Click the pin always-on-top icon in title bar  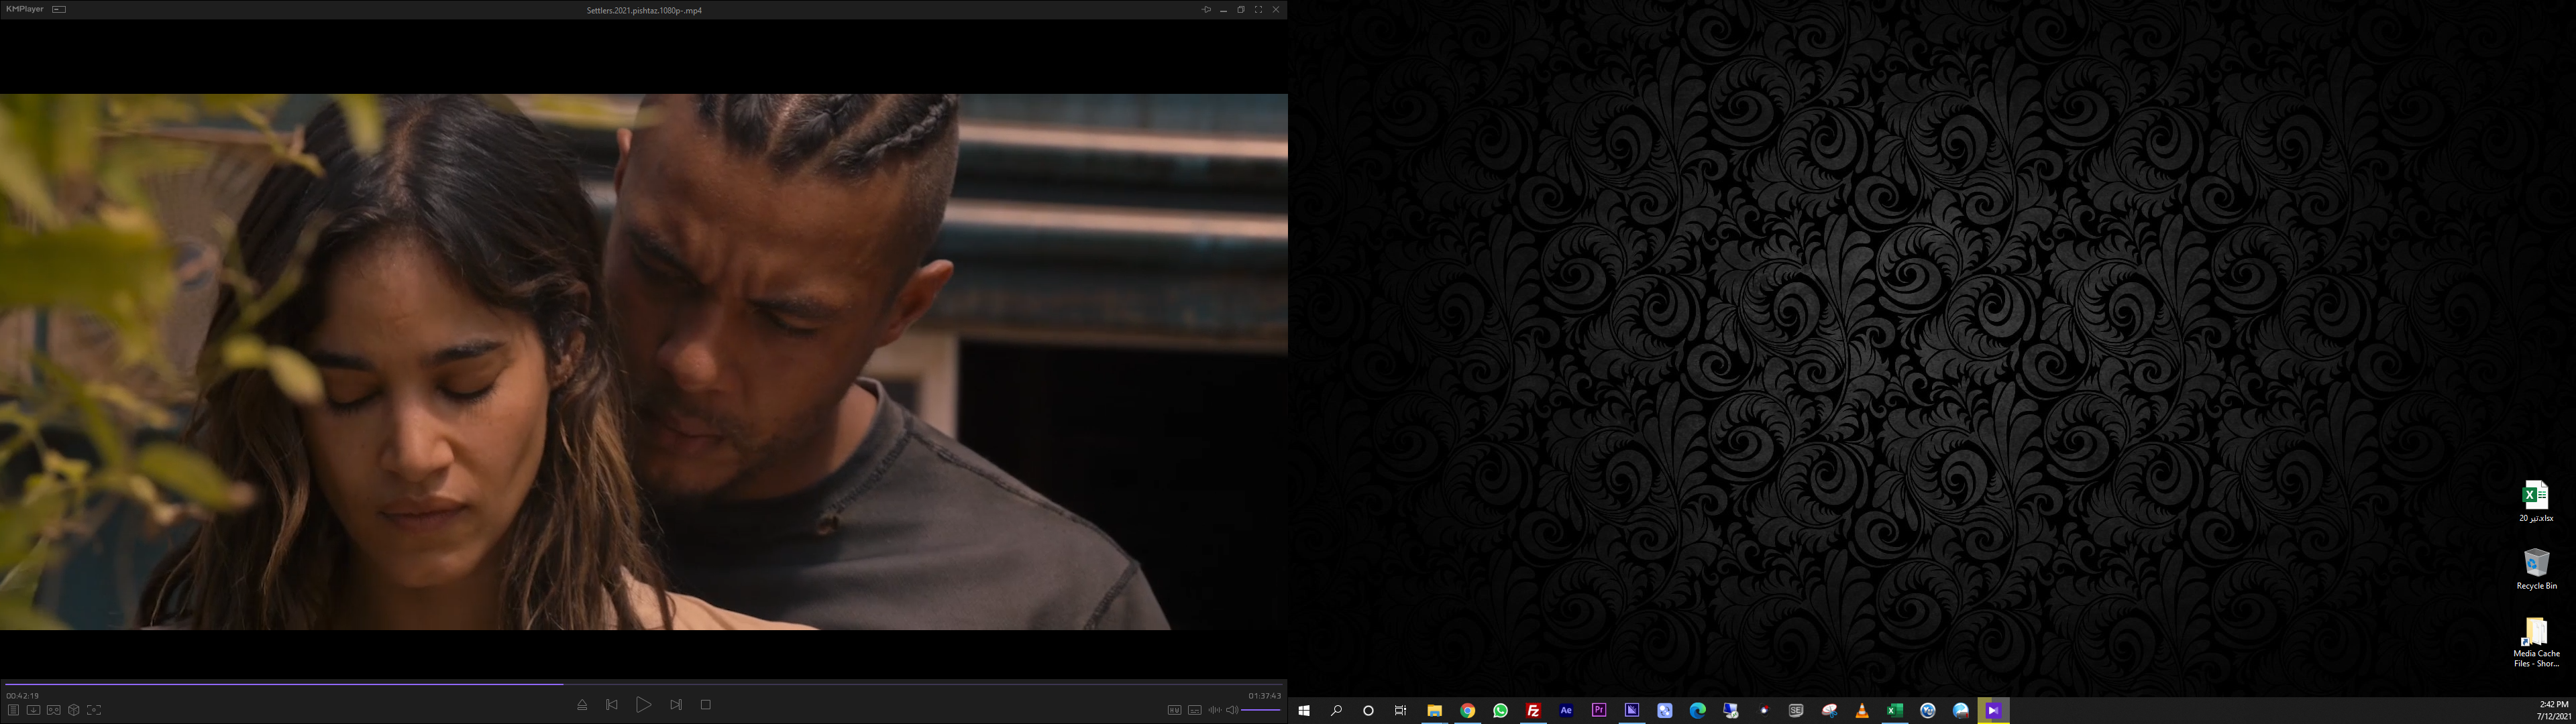[x=1206, y=10]
